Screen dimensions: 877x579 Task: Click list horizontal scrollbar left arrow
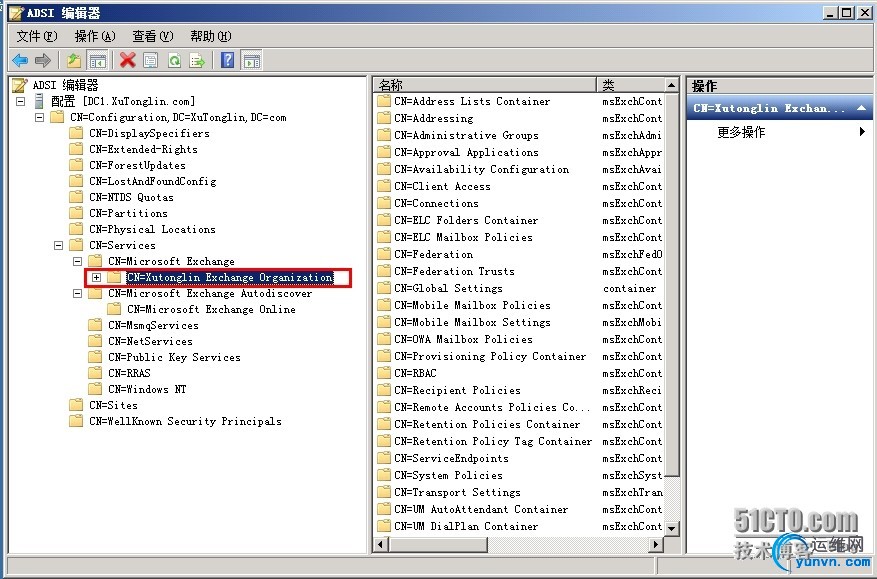[x=381, y=544]
